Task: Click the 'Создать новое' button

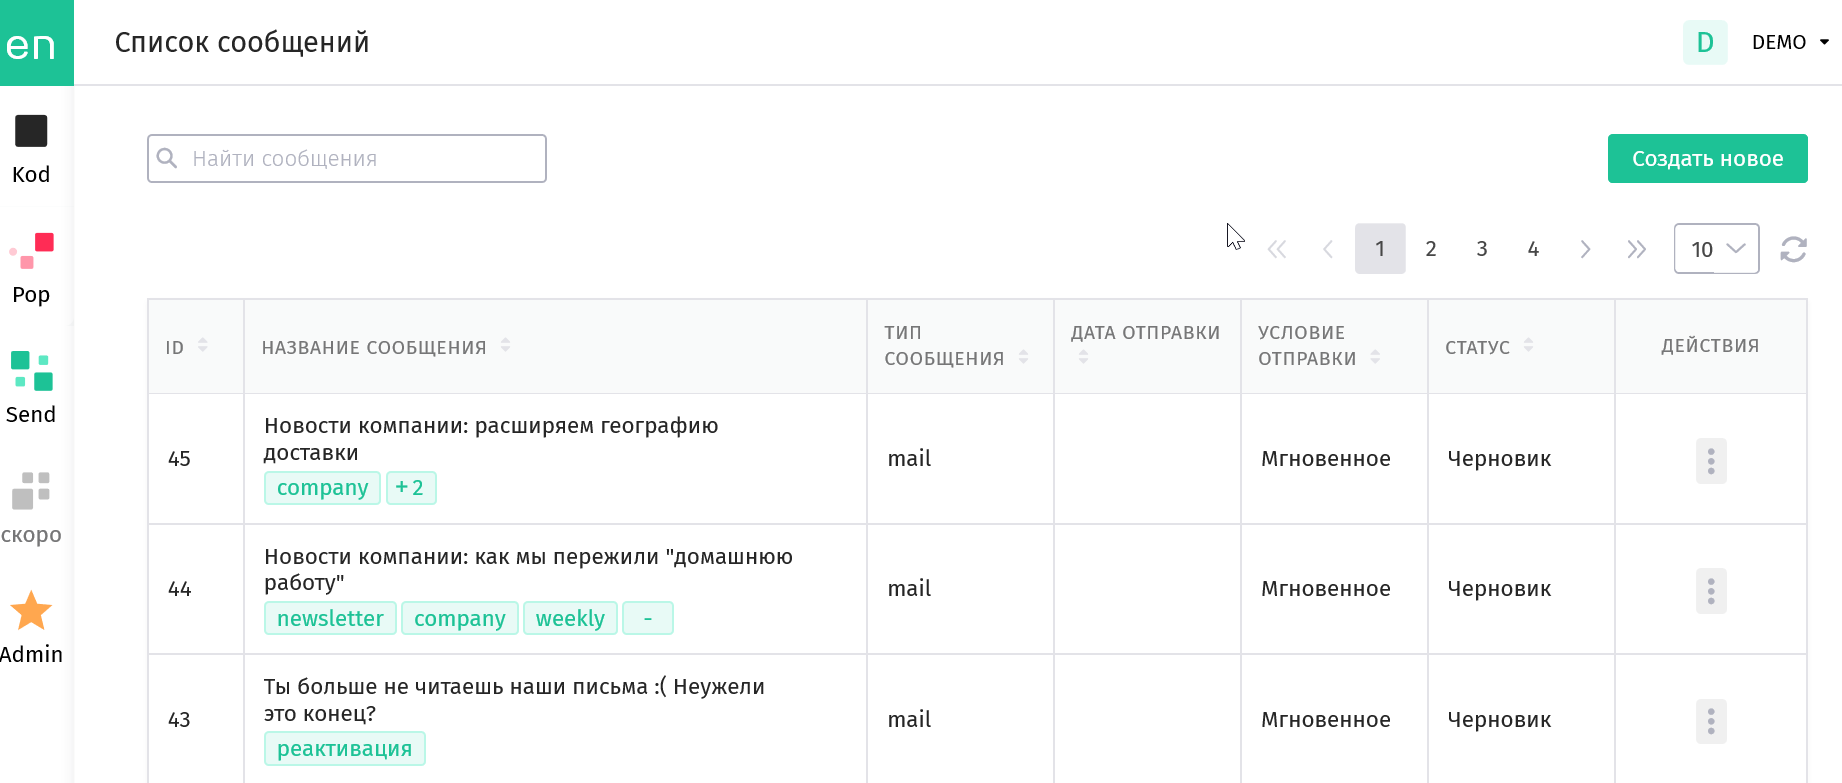Action: [1708, 159]
